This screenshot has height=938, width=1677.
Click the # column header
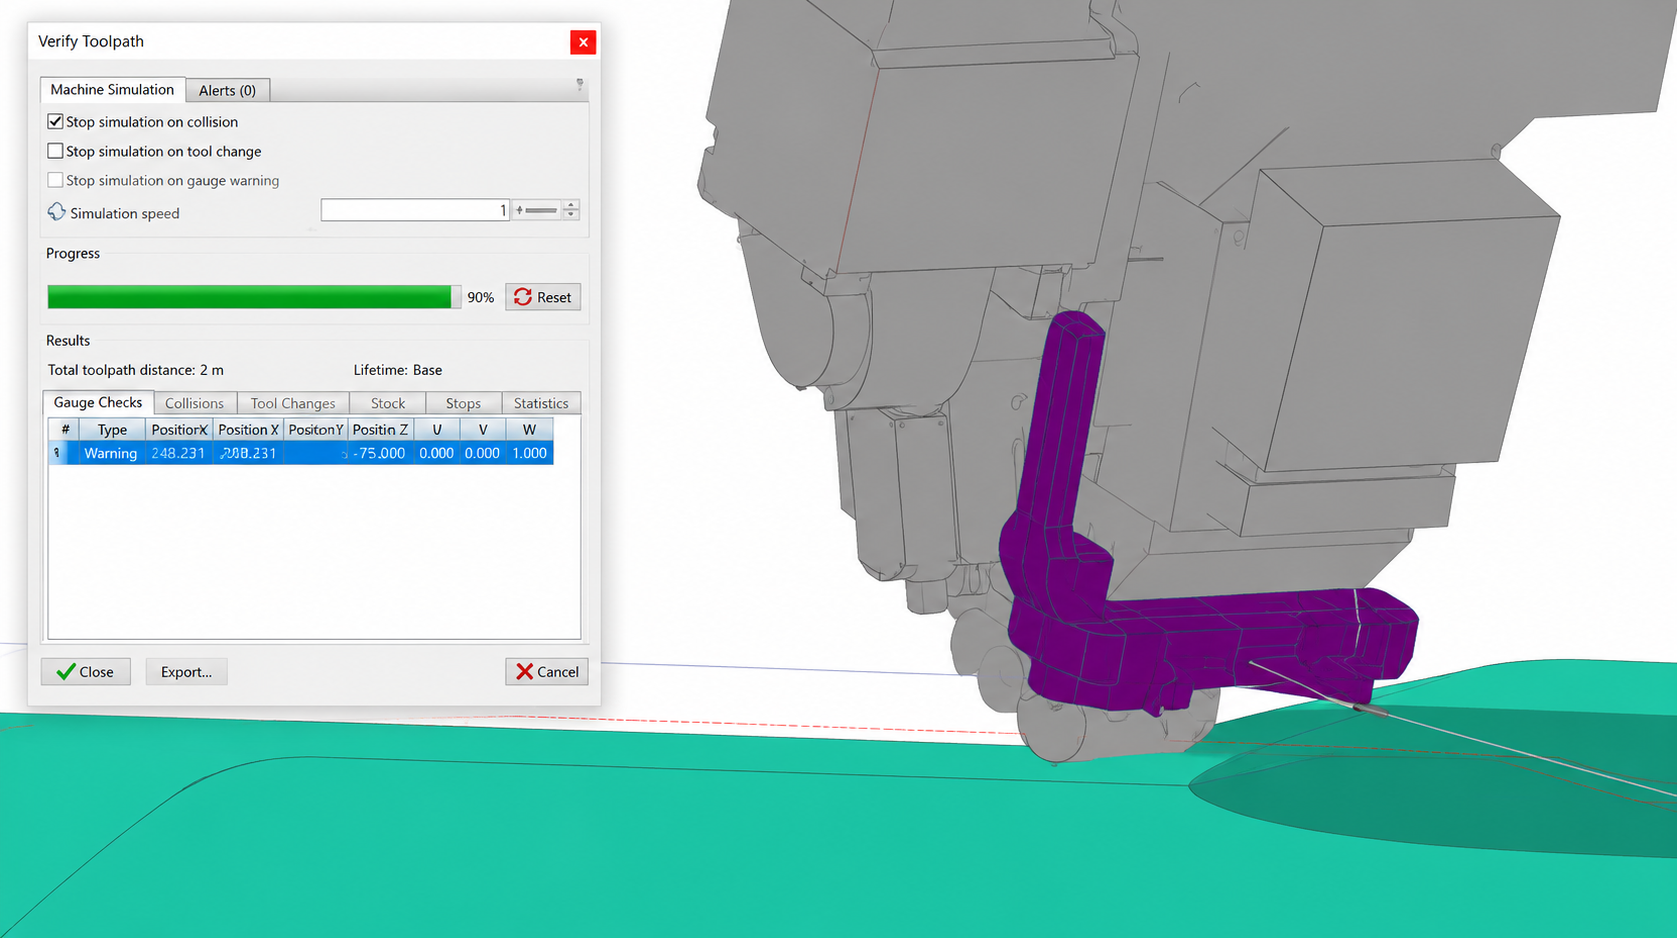click(x=65, y=429)
